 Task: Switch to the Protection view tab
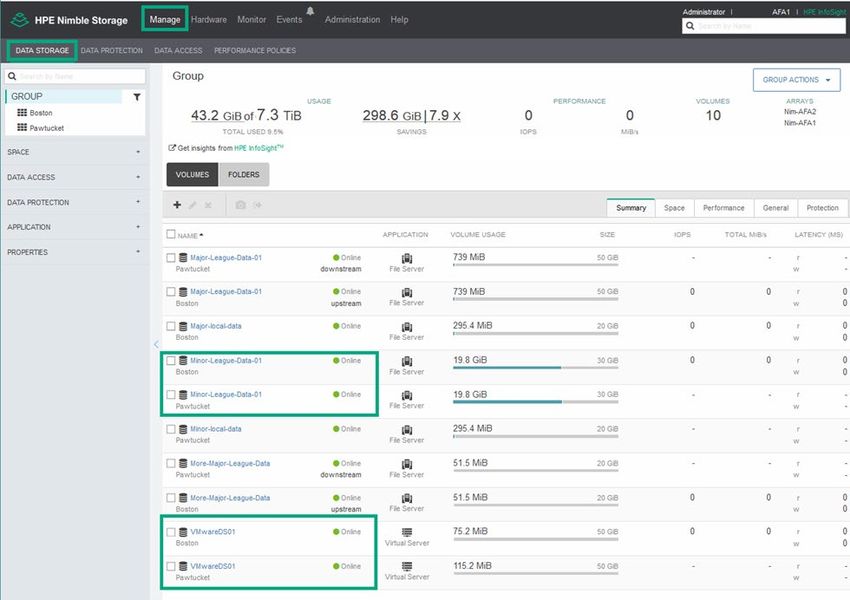(x=822, y=208)
